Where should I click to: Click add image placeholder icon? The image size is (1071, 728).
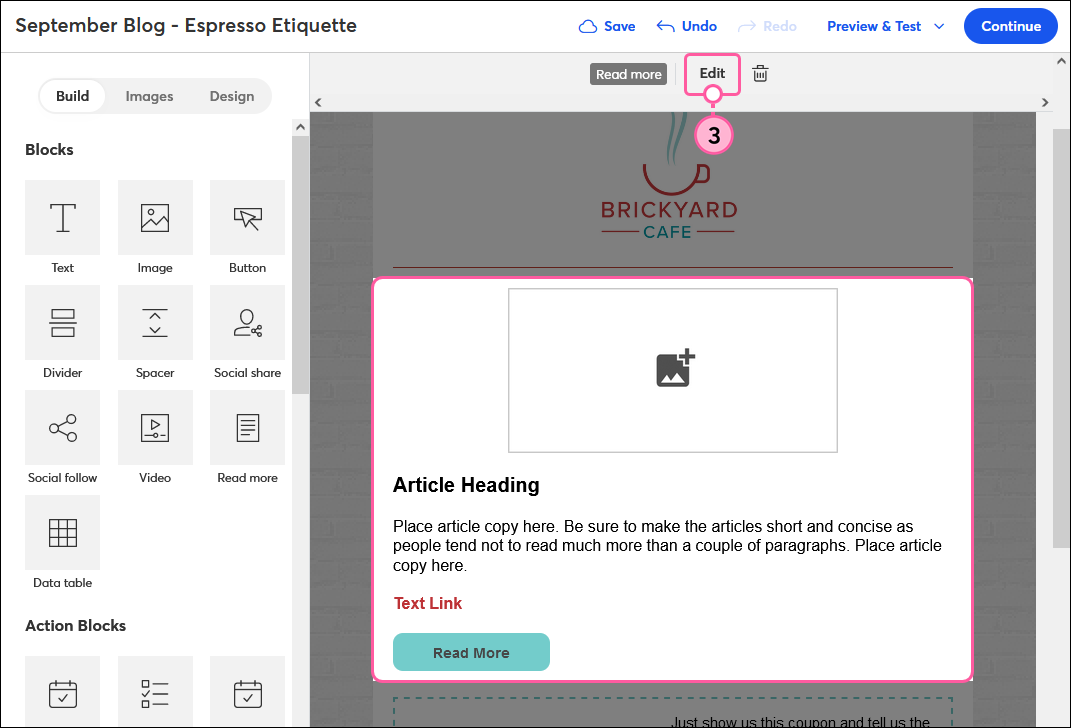click(x=675, y=369)
